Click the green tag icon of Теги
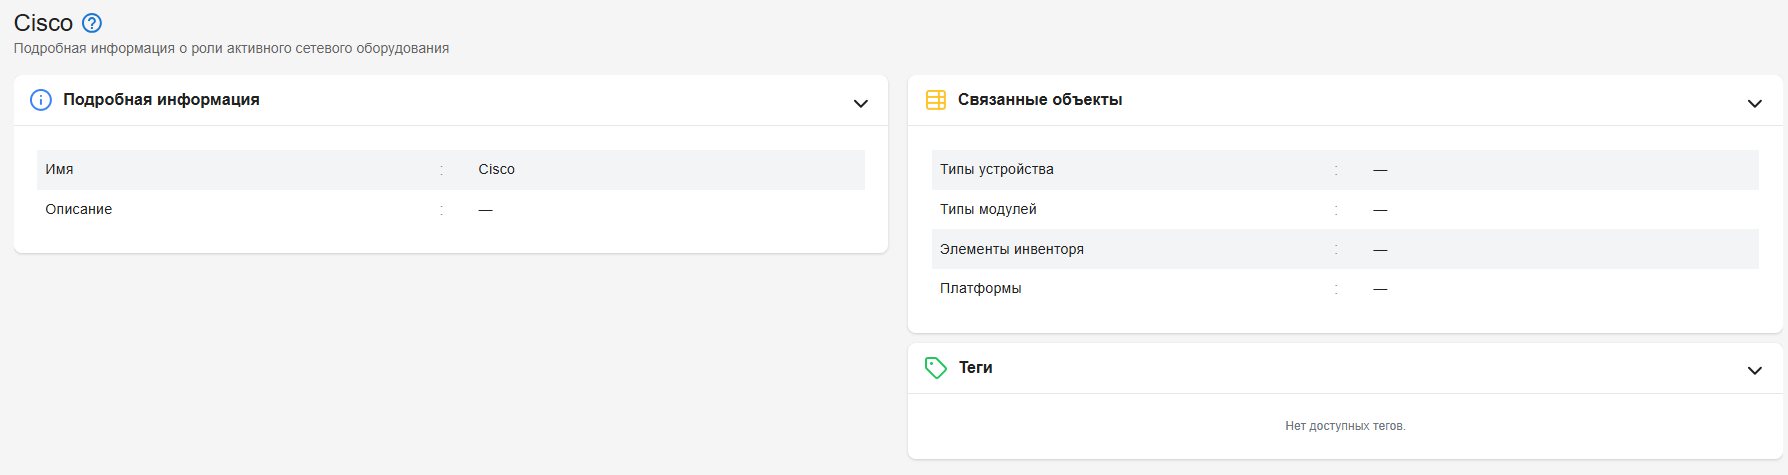This screenshot has width=1788, height=475. click(936, 368)
